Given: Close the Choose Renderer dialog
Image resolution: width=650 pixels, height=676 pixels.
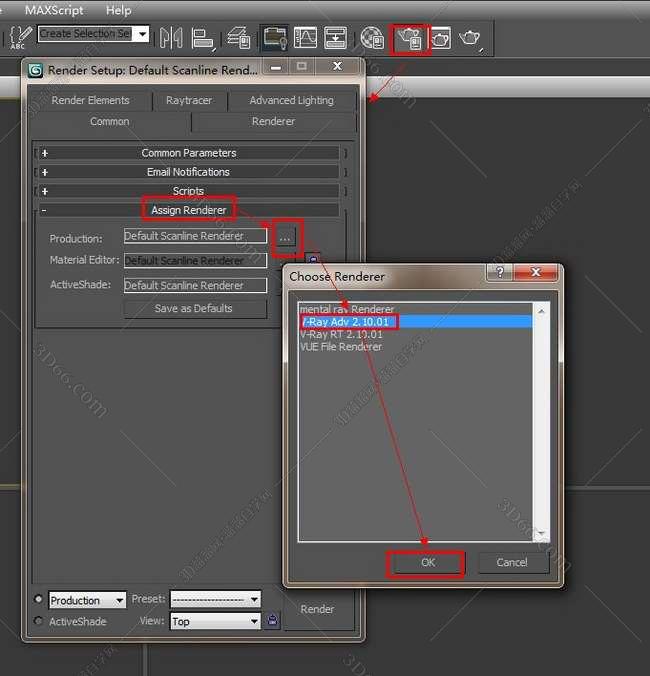Looking at the screenshot, I should pyautogui.click(x=536, y=272).
